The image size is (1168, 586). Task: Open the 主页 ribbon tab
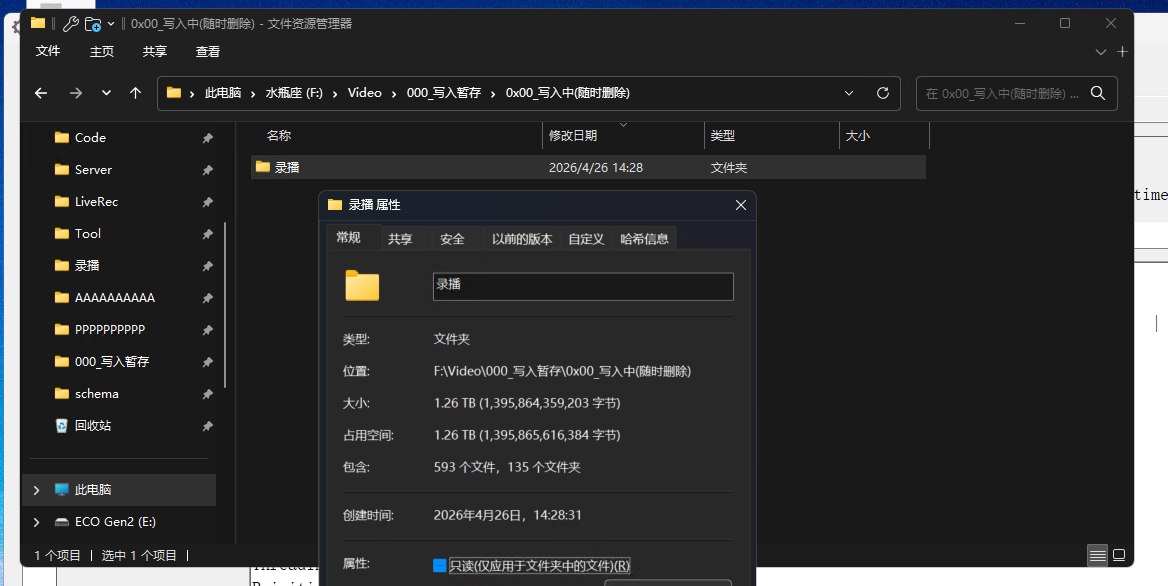(101, 51)
